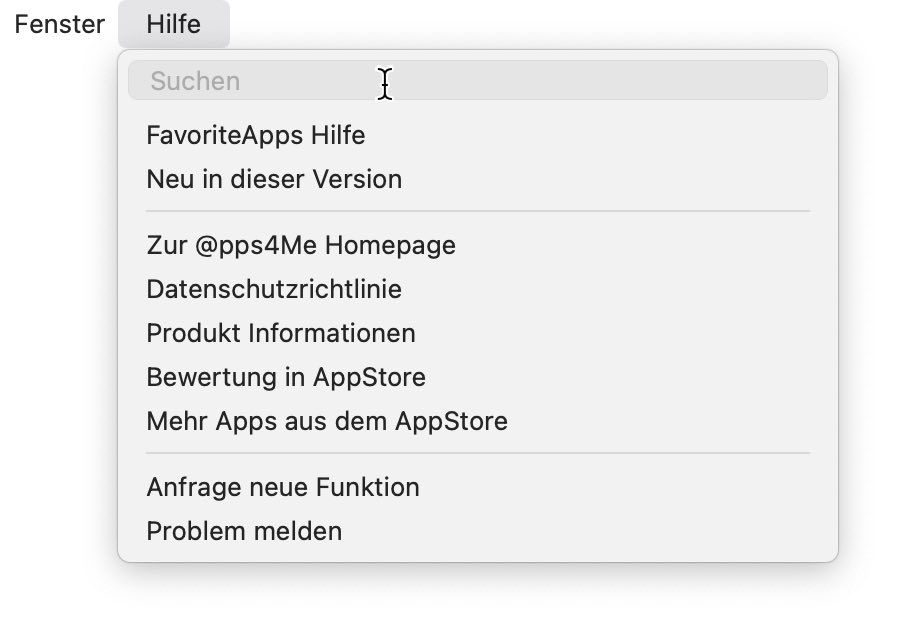Viewport: 909px width, 643px height.
Task: Visit the @pps4Me Homepage entry
Action: coord(478,245)
